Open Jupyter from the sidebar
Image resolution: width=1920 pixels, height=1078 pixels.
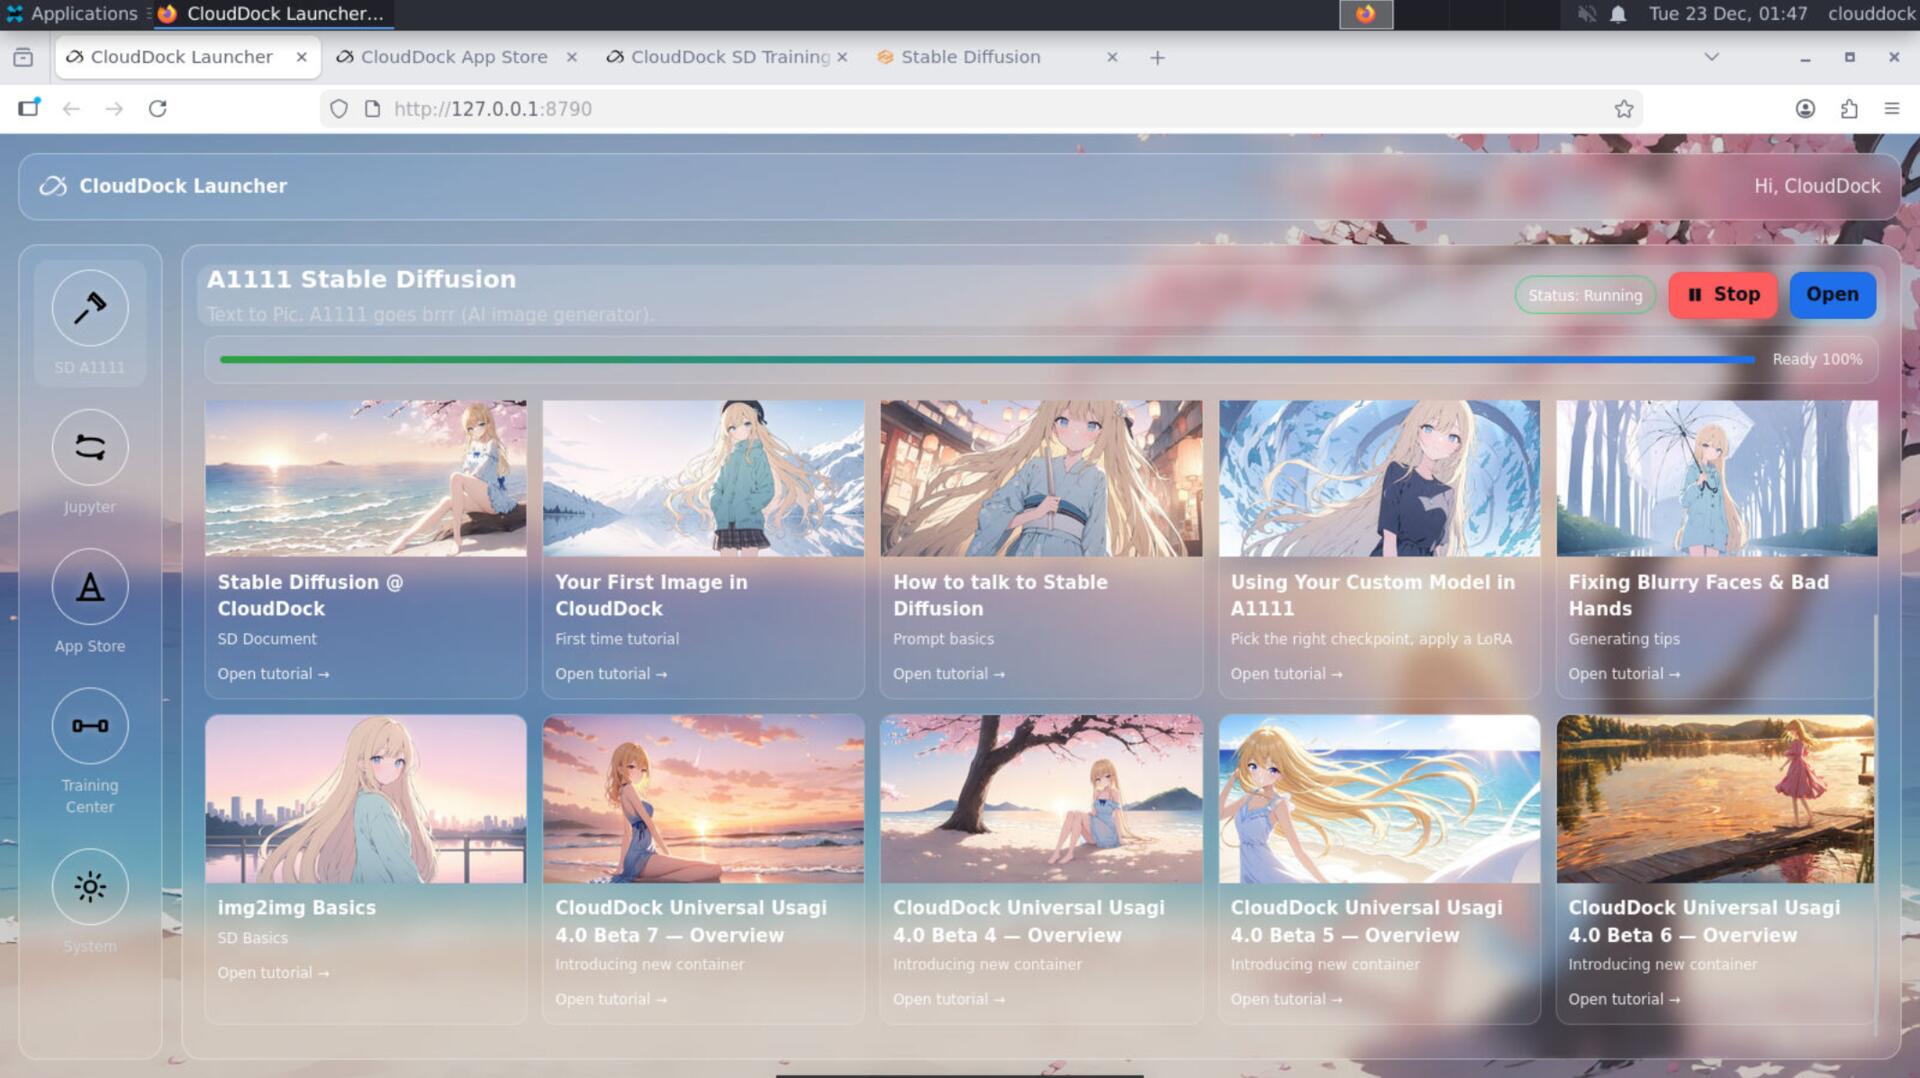[89, 448]
